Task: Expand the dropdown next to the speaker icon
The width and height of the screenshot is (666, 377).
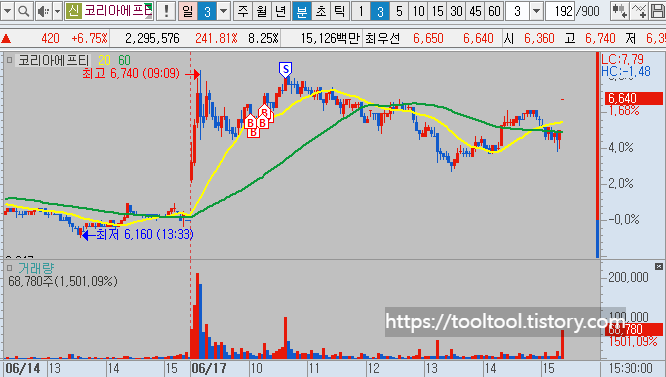Action: tap(57, 11)
